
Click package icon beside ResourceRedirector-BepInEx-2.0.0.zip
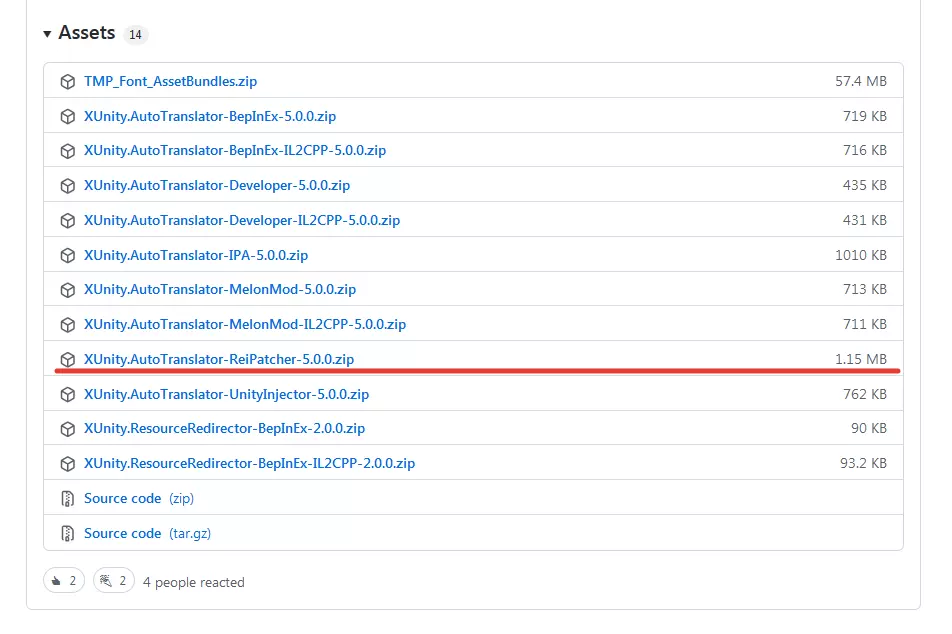click(67, 429)
